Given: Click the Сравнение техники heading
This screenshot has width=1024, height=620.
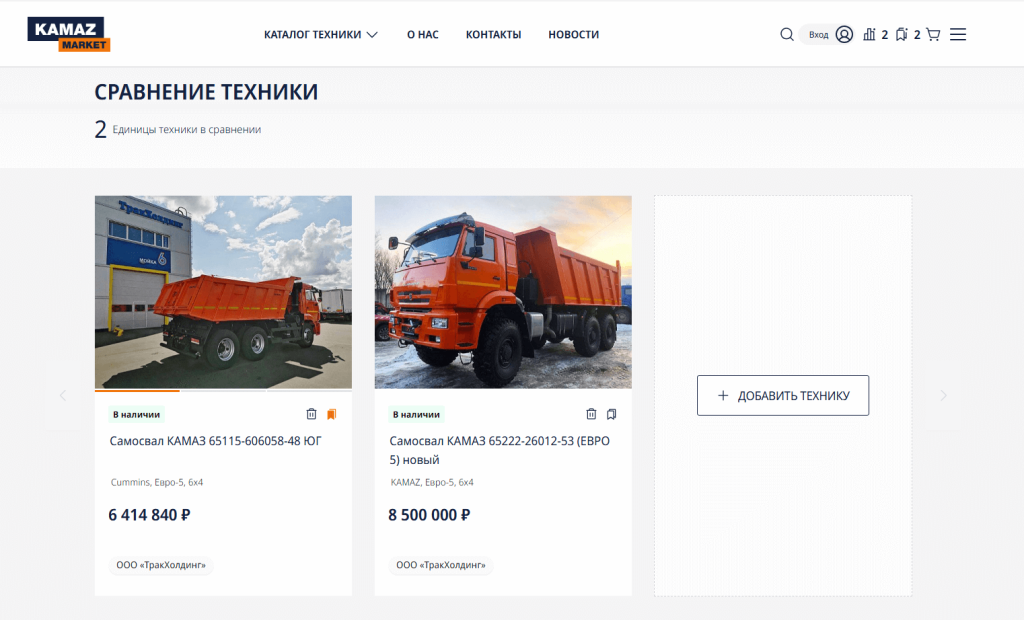Looking at the screenshot, I should (x=206, y=92).
